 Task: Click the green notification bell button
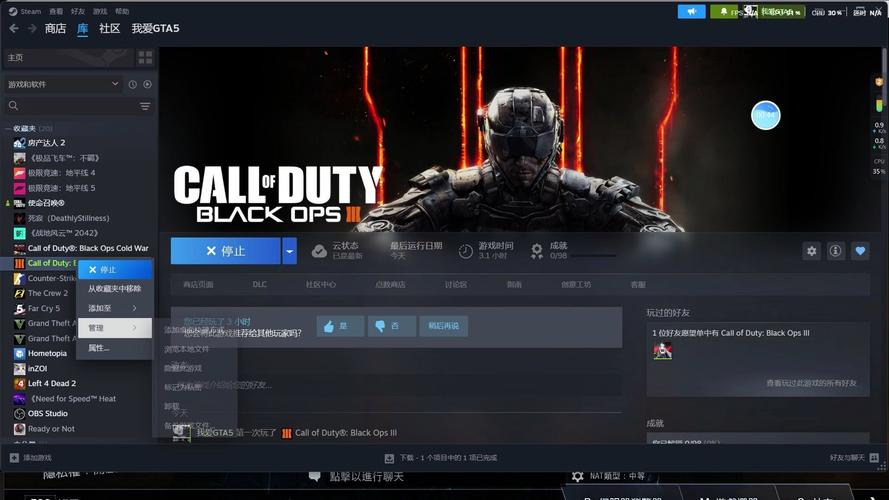tap(723, 11)
